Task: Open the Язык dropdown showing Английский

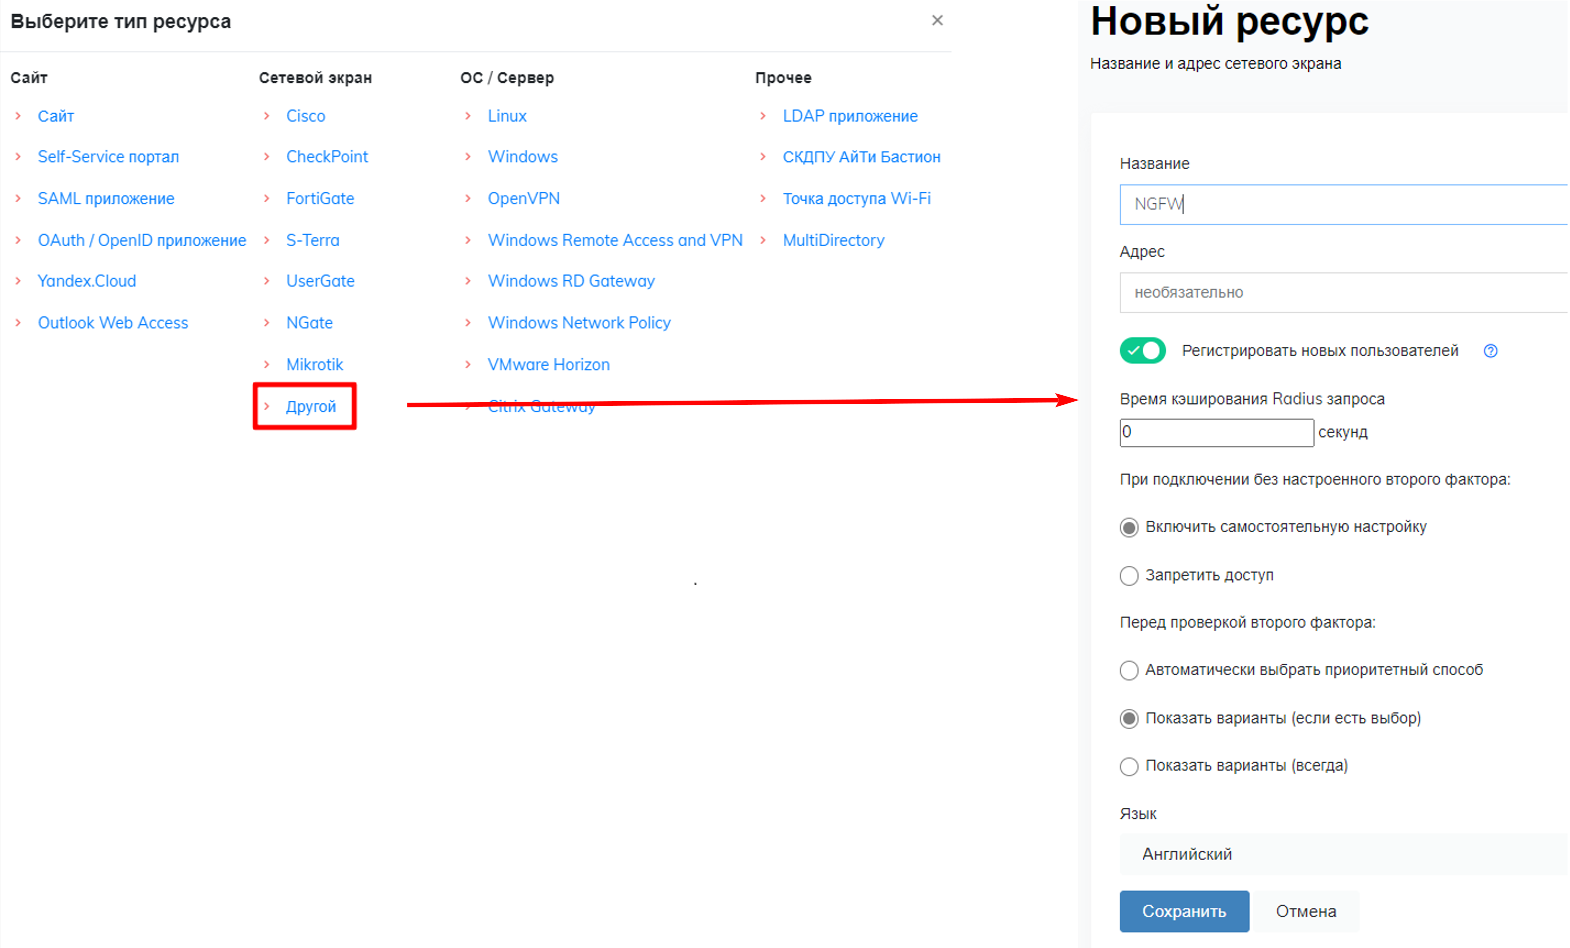Action: point(1340,854)
